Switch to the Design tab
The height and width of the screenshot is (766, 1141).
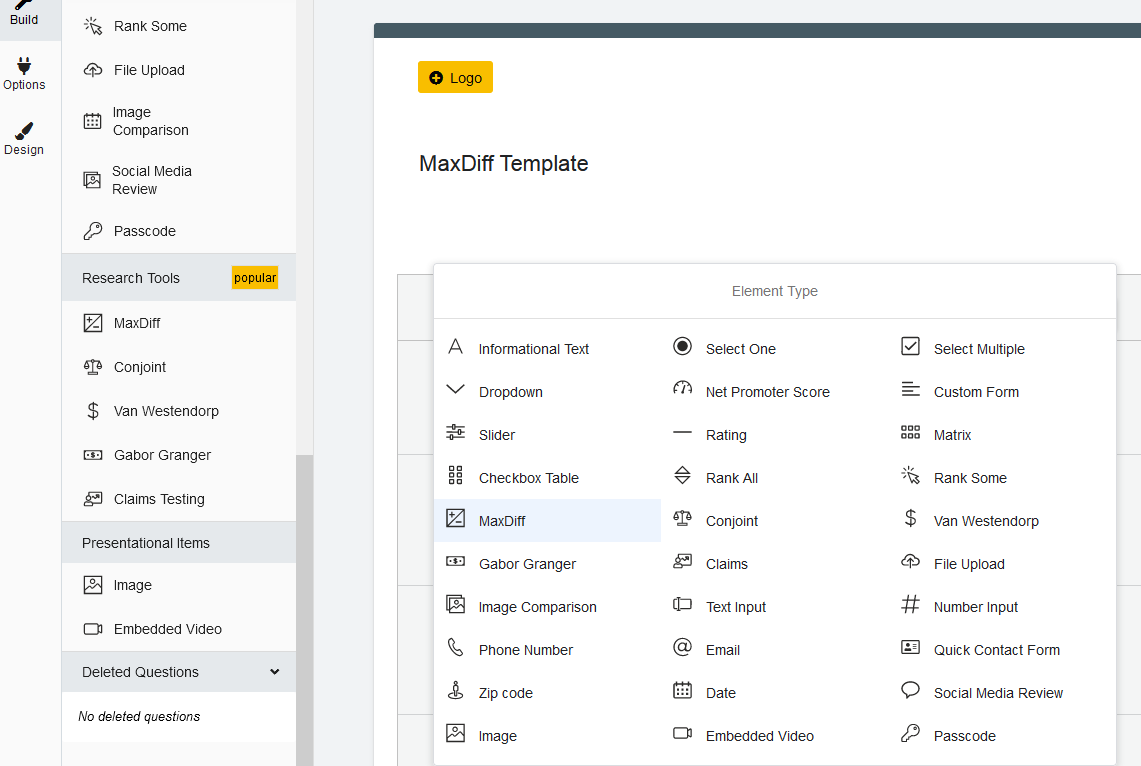coord(24,138)
